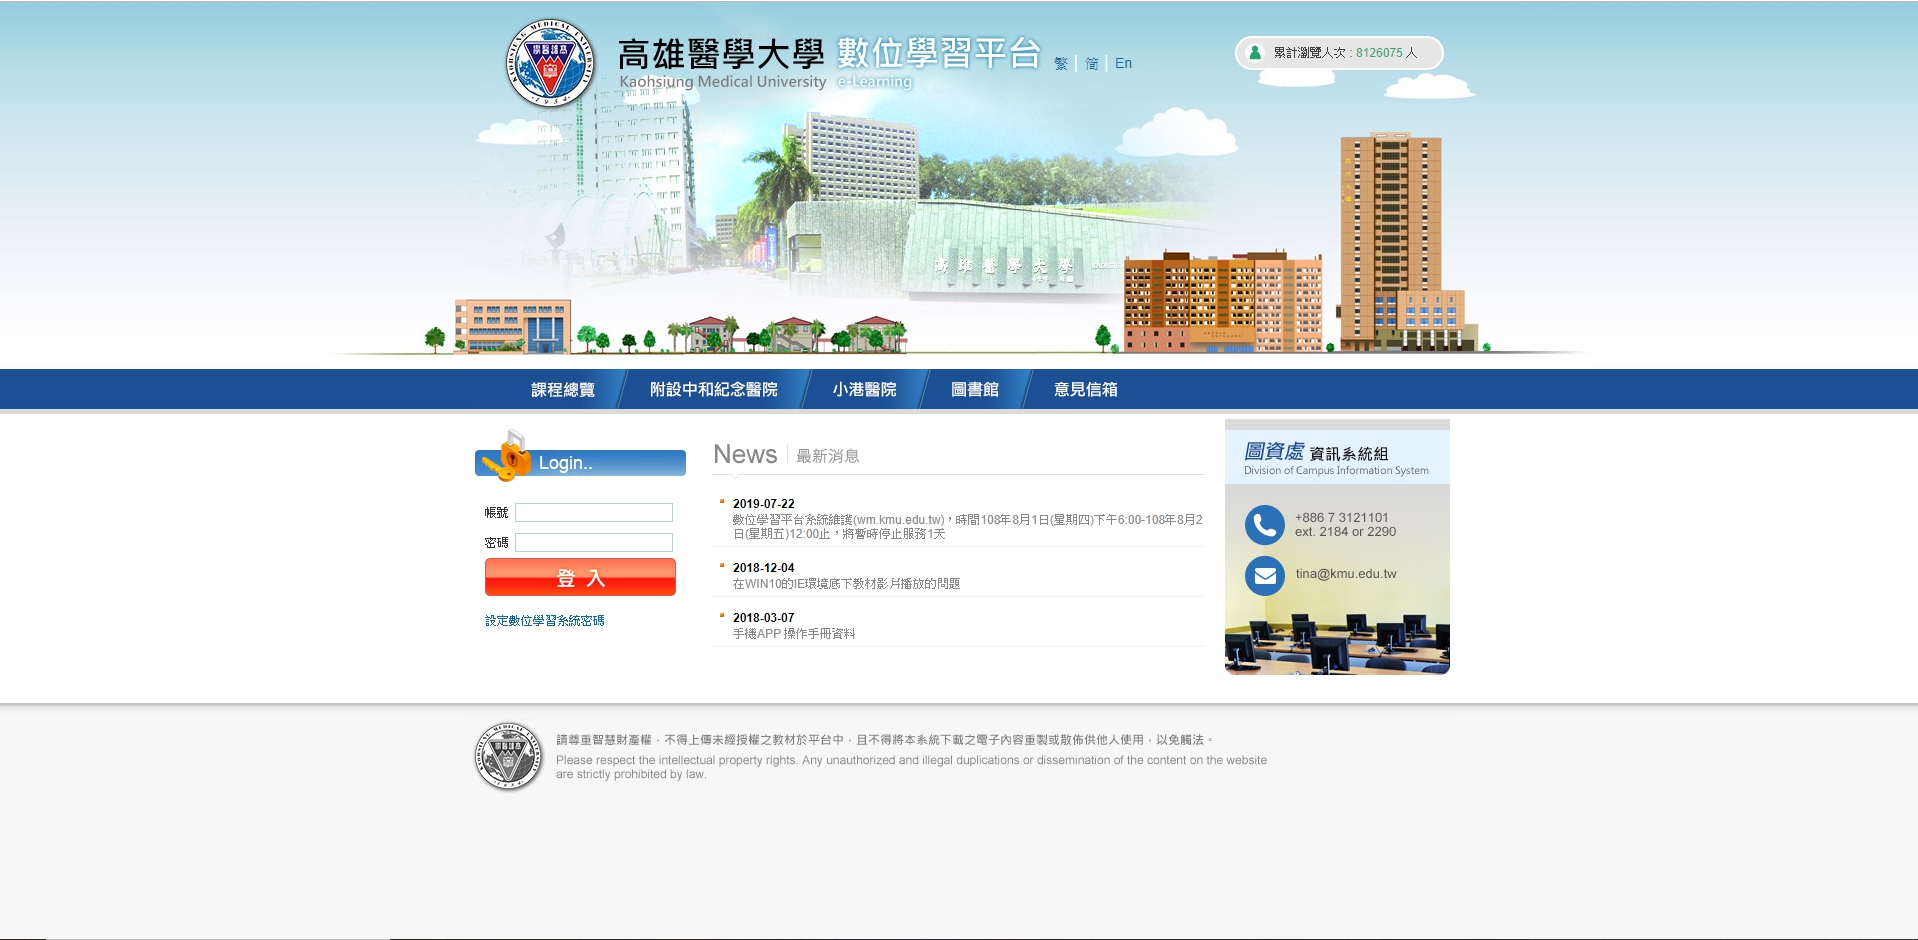The height and width of the screenshot is (940, 1918).
Task: Click the 圖資處 資訊系統組 banner
Action: [1337, 458]
